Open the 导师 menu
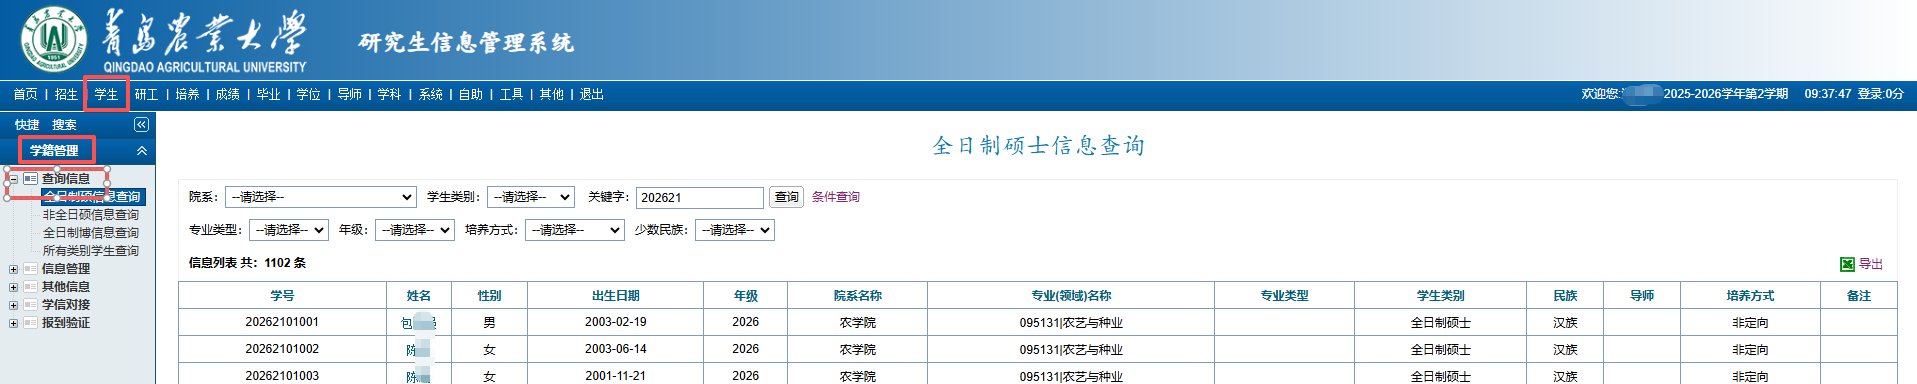1917x384 pixels. [349, 94]
